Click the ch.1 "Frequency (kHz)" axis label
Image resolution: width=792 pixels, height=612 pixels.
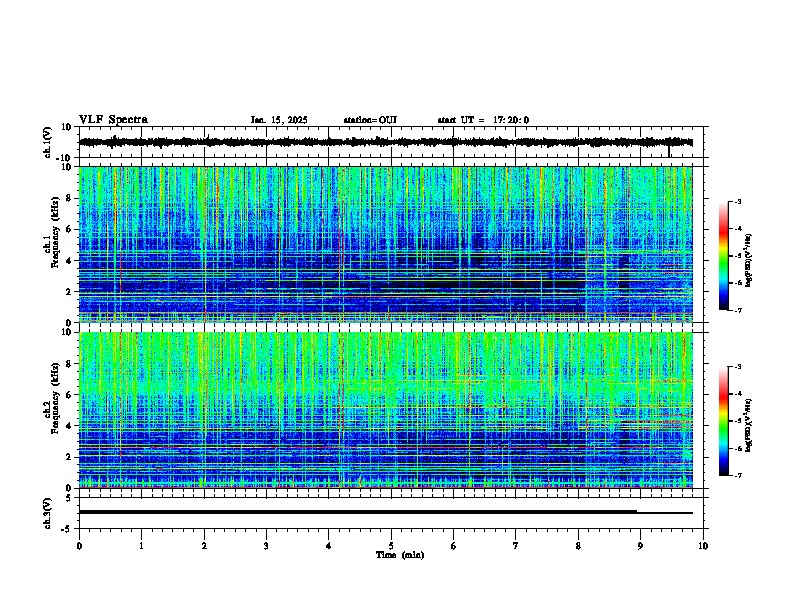click(x=55, y=233)
